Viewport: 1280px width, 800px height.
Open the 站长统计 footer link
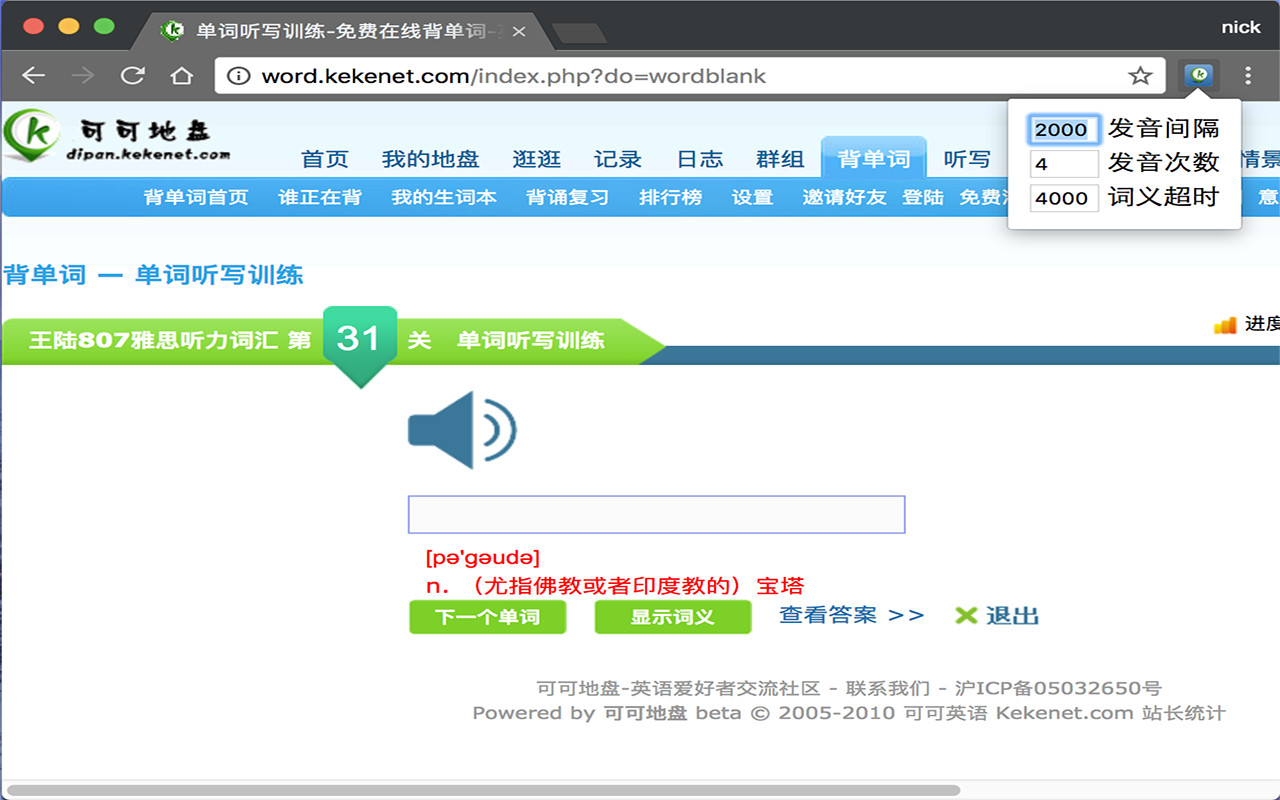pos(1183,713)
